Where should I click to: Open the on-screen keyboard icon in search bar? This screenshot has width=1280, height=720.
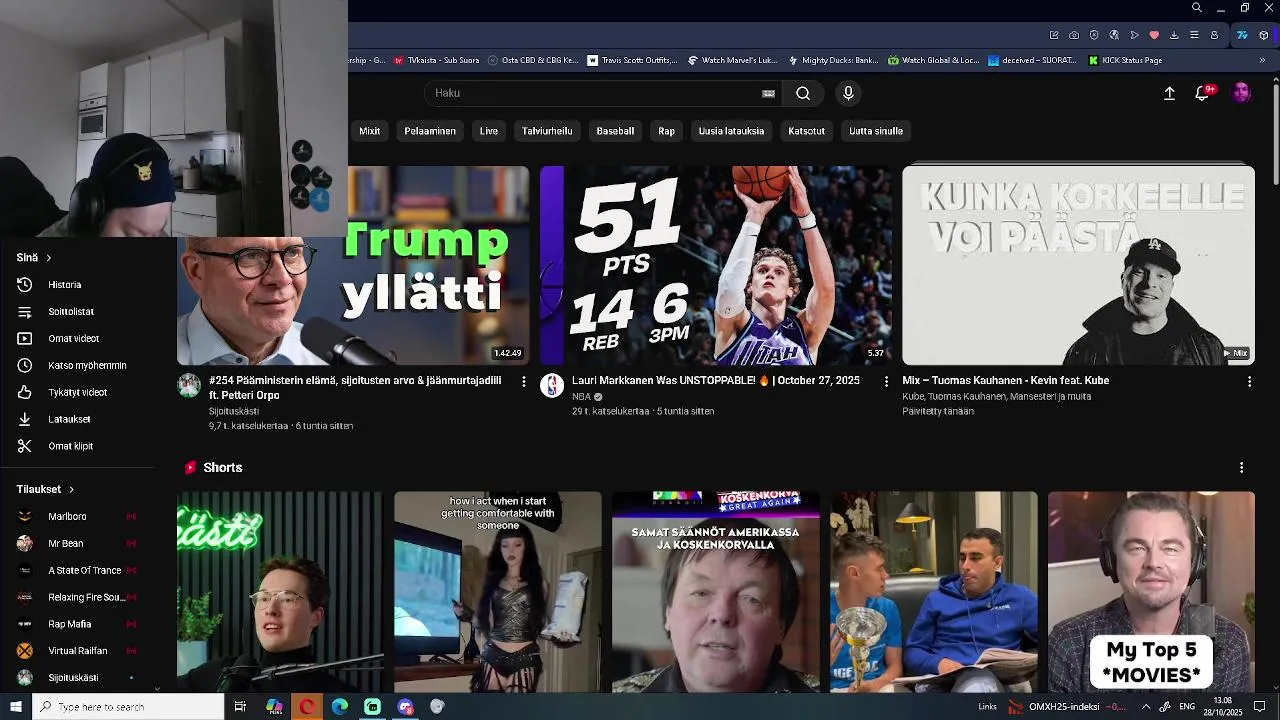point(768,93)
